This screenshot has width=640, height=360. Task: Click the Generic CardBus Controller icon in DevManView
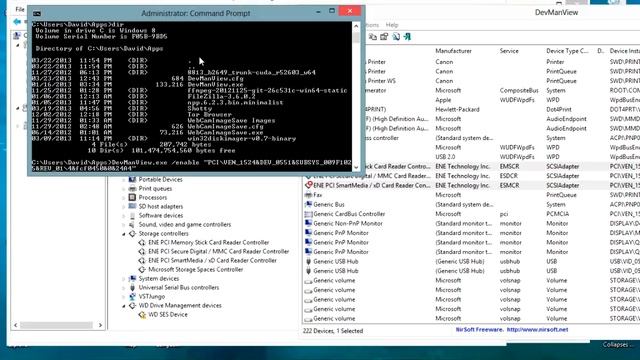309,214
